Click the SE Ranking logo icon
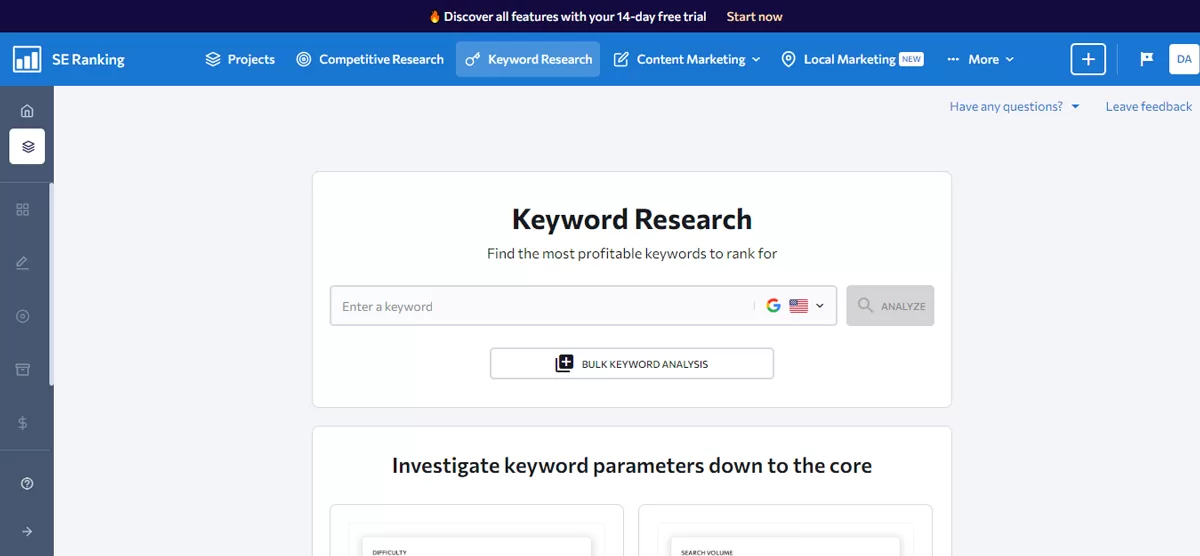Viewport: 1200px width, 556px height. 27,59
